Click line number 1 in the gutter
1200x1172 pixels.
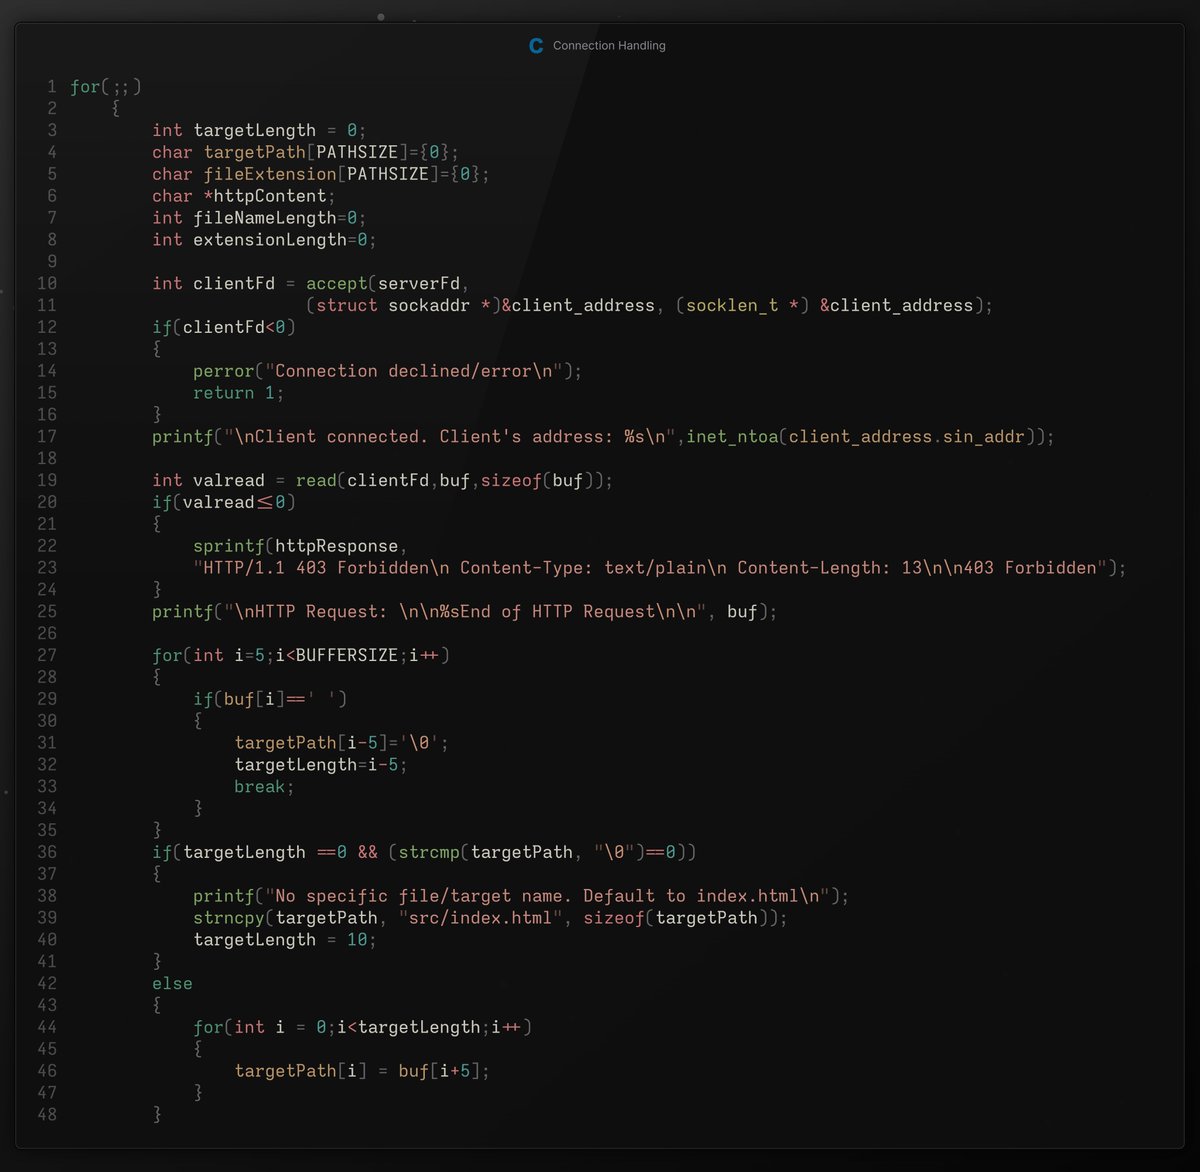52,87
